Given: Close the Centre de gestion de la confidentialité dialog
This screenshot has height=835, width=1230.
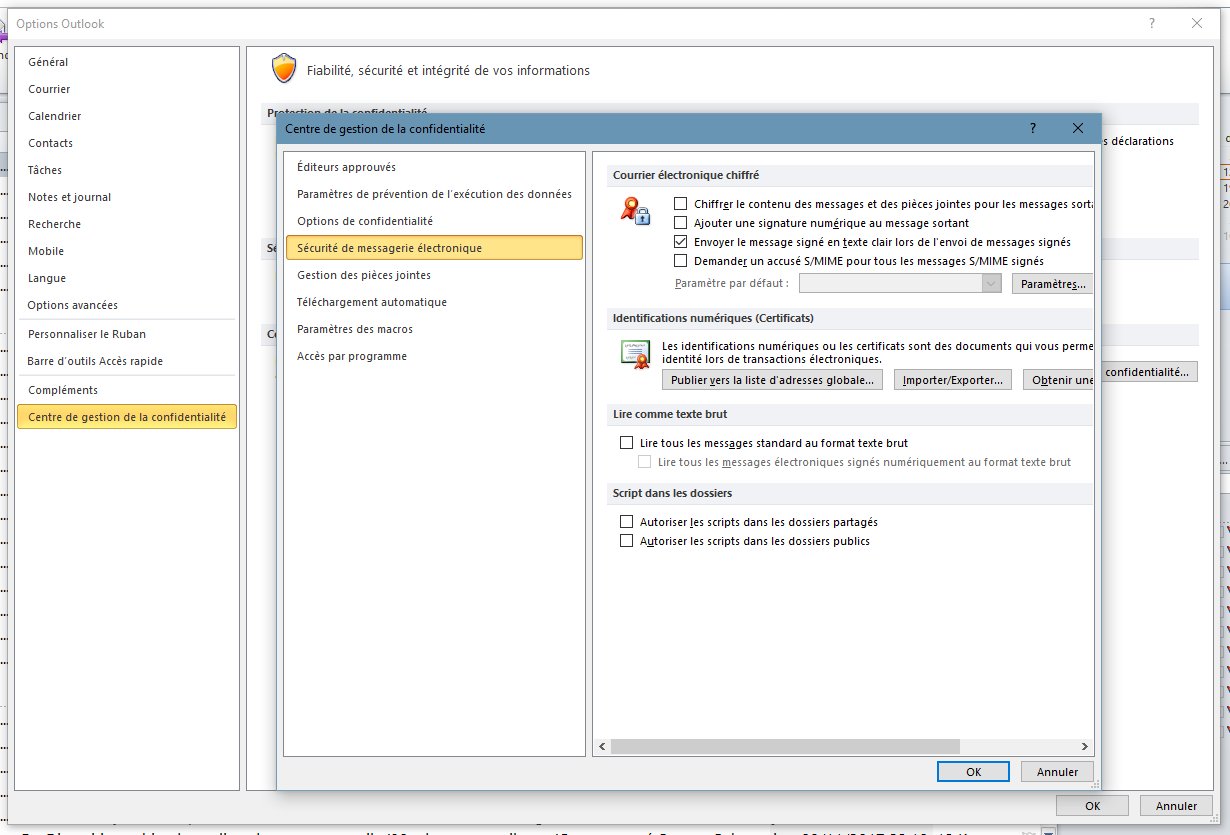Looking at the screenshot, I should [x=1077, y=128].
